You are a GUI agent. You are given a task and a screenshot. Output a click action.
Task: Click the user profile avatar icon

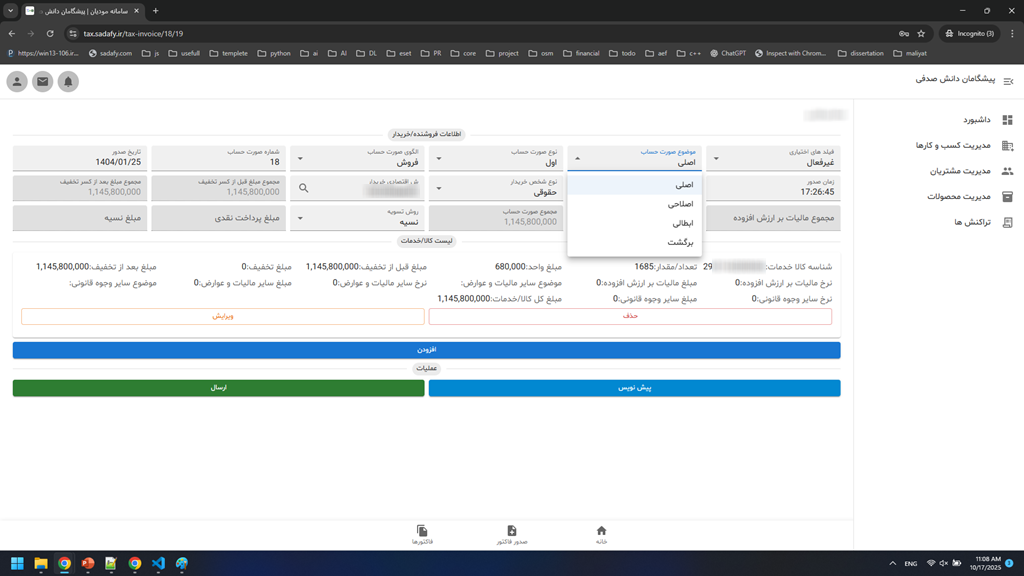[17, 82]
